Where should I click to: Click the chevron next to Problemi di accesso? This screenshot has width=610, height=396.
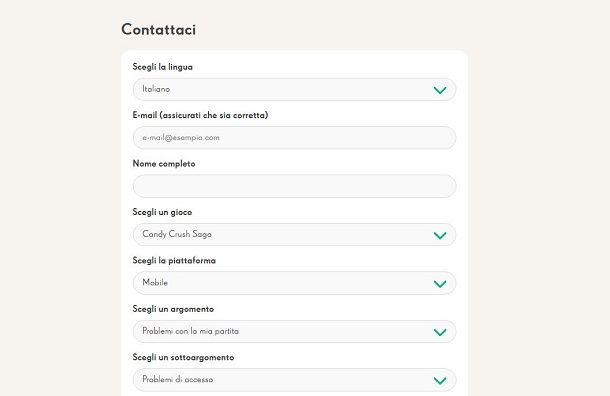point(440,380)
